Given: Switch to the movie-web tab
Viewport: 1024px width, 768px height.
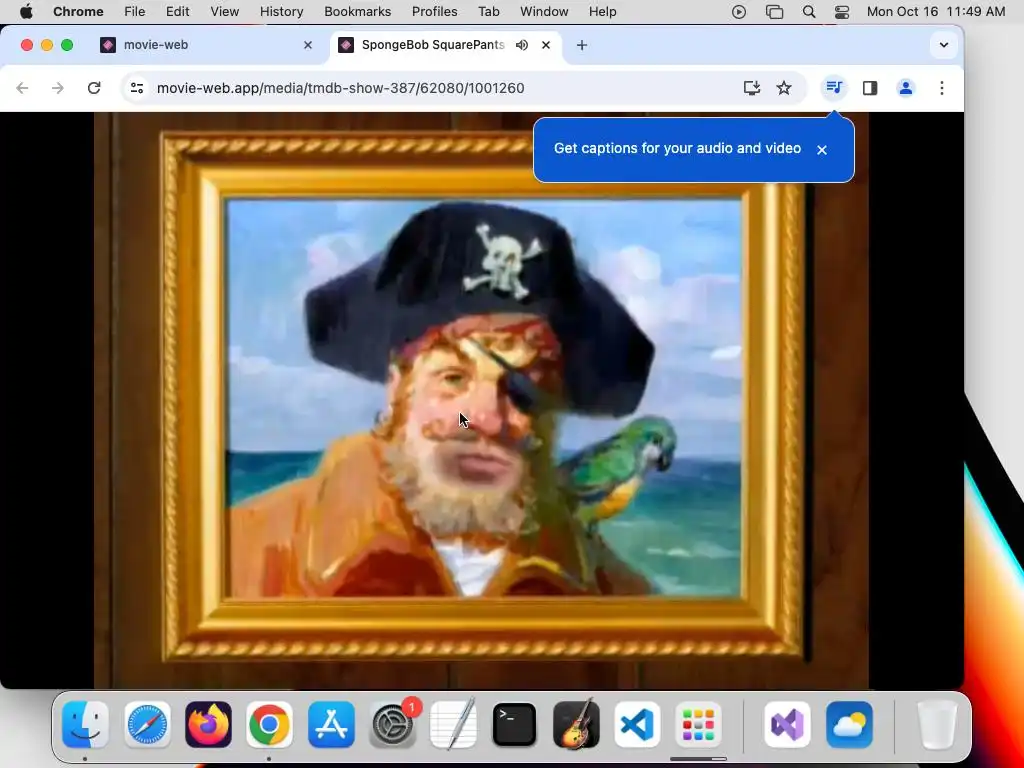Looking at the screenshot, I should point(208,45).
